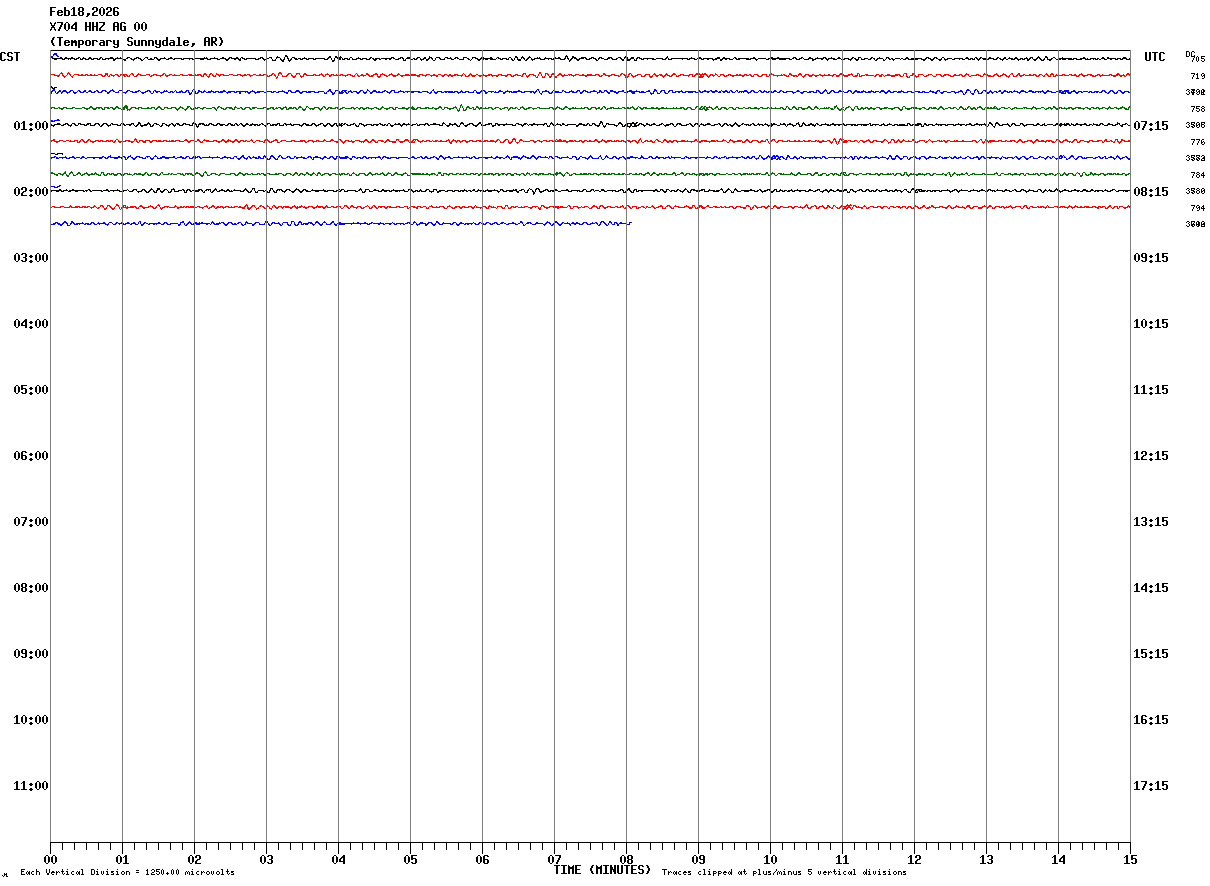This screenshot has height=886, width=1210.
Task: Click the UTC timezone label
Action: tap(1155, 57)
